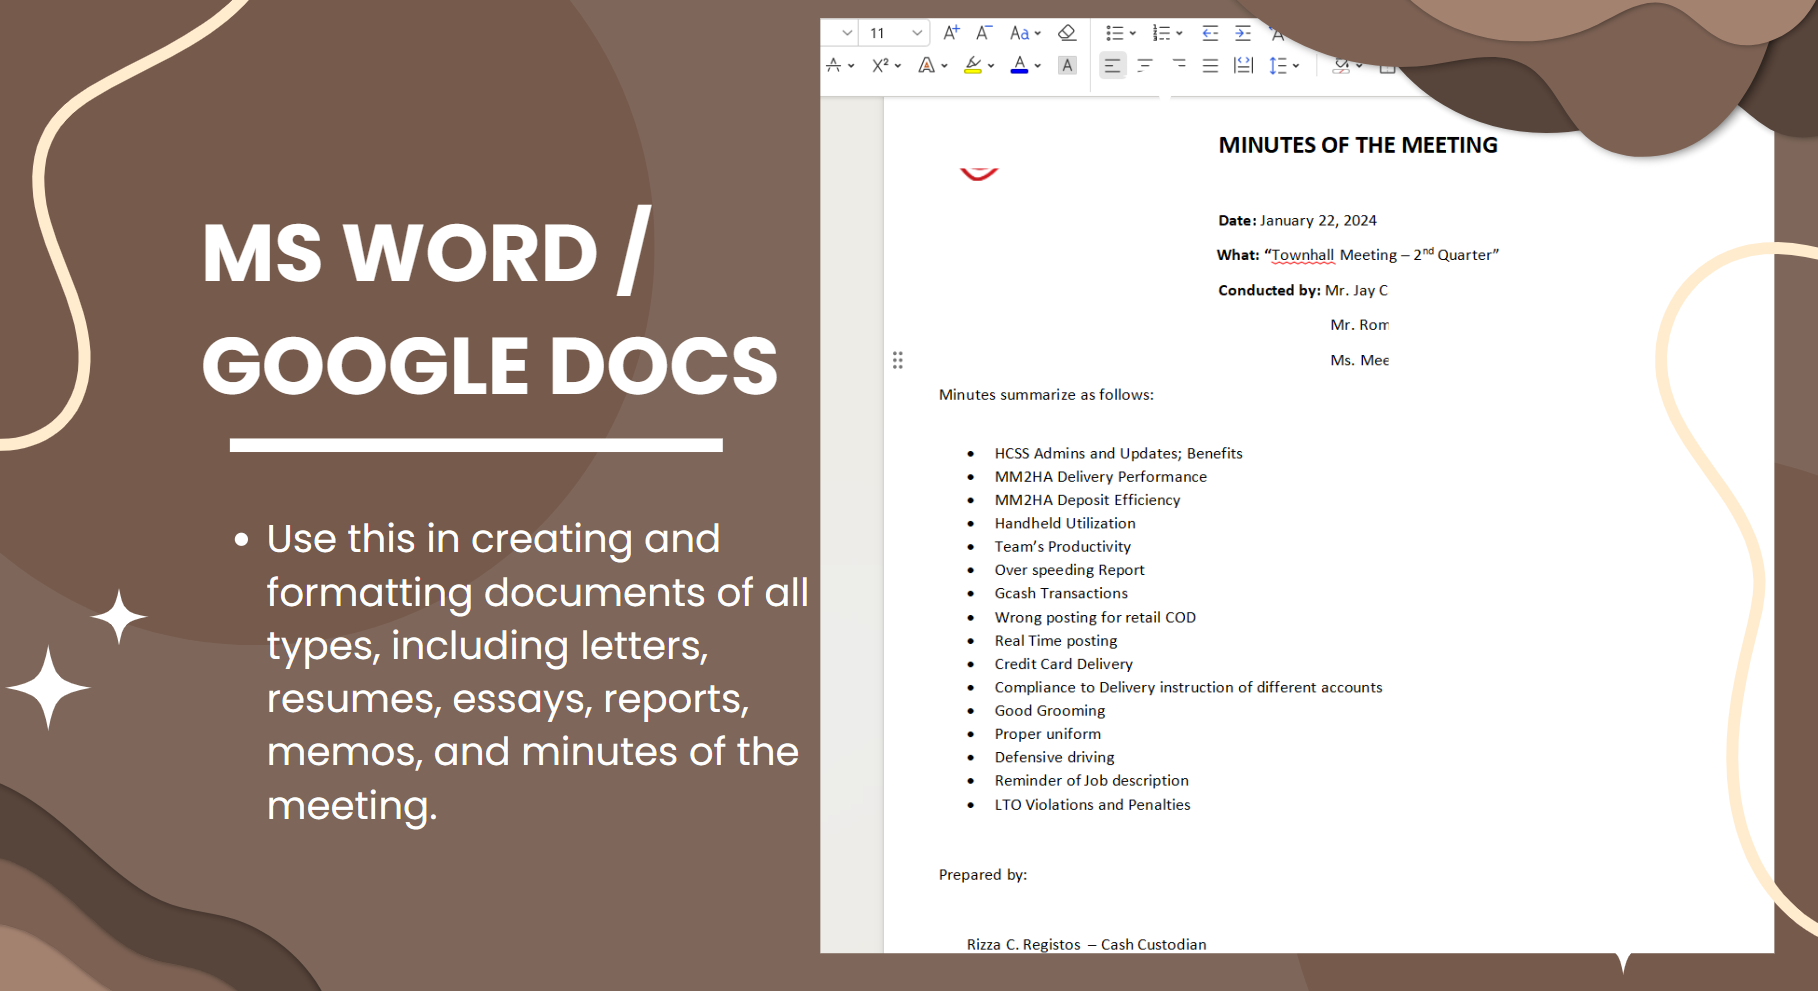Toggle distributed paragraph alignment

pos(1243,66)
